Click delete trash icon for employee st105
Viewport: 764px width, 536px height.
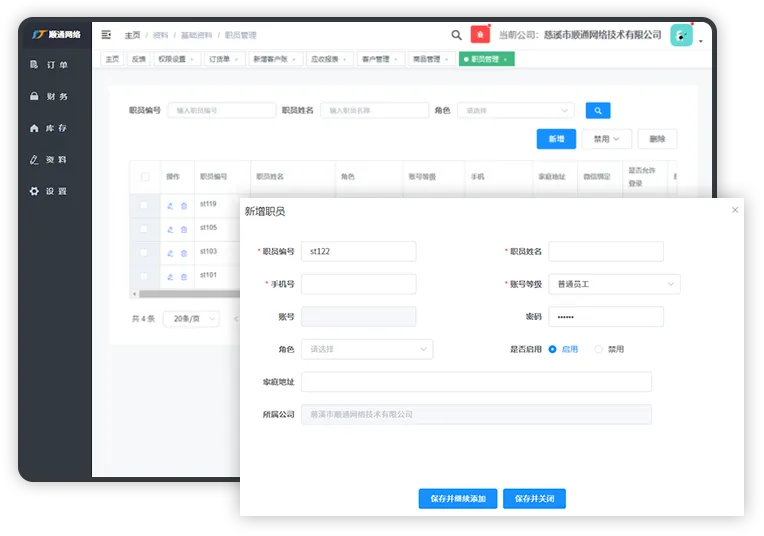184,229
